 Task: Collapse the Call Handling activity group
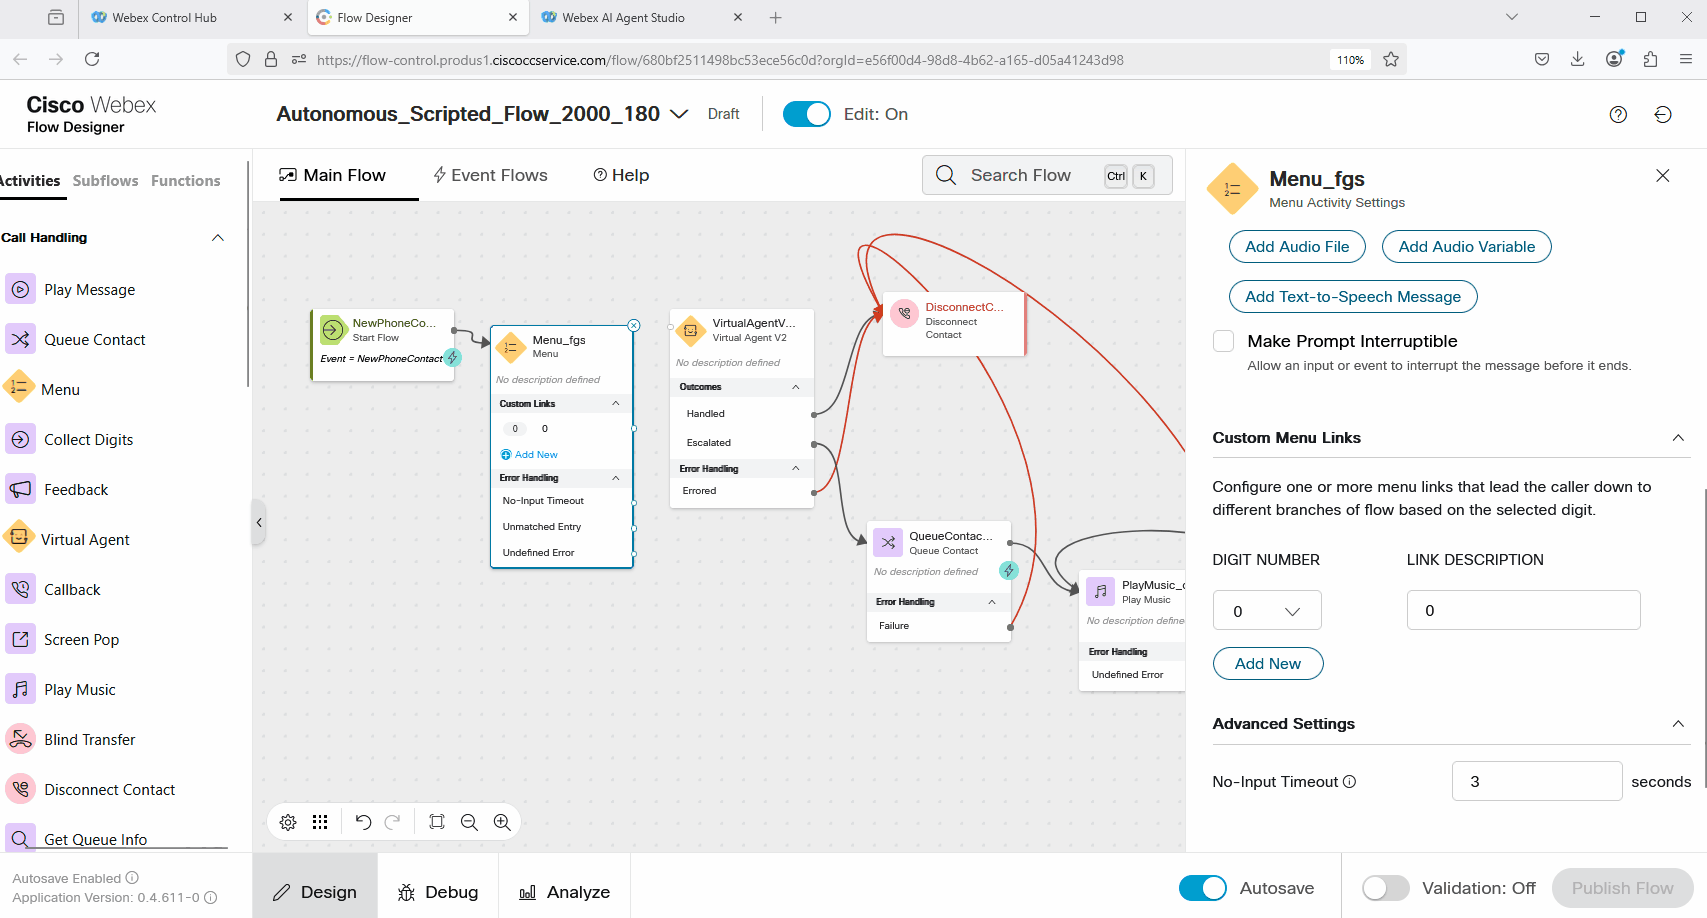pos(218,238)
